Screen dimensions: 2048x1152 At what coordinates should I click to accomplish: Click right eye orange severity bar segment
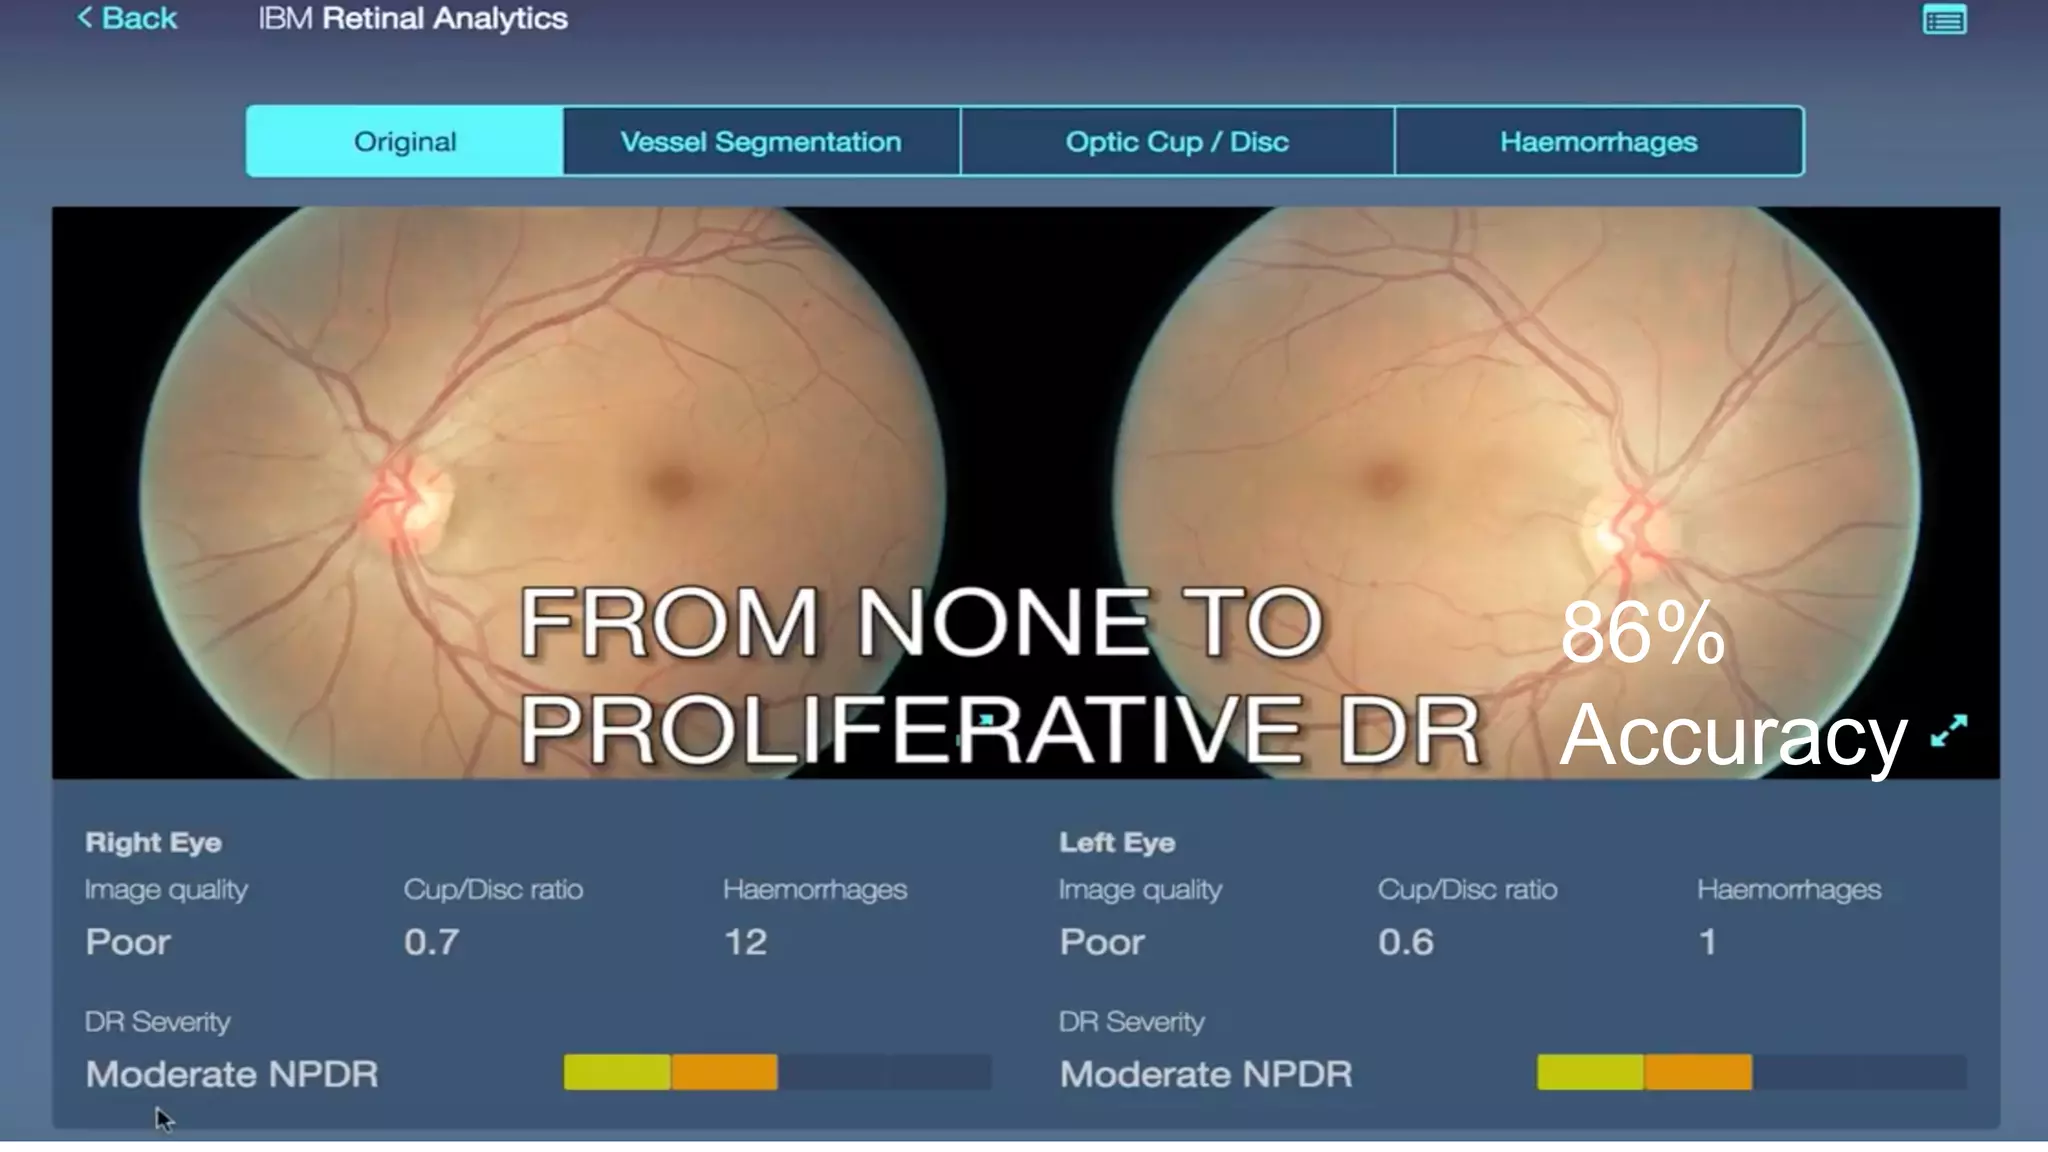(725, 1072)
